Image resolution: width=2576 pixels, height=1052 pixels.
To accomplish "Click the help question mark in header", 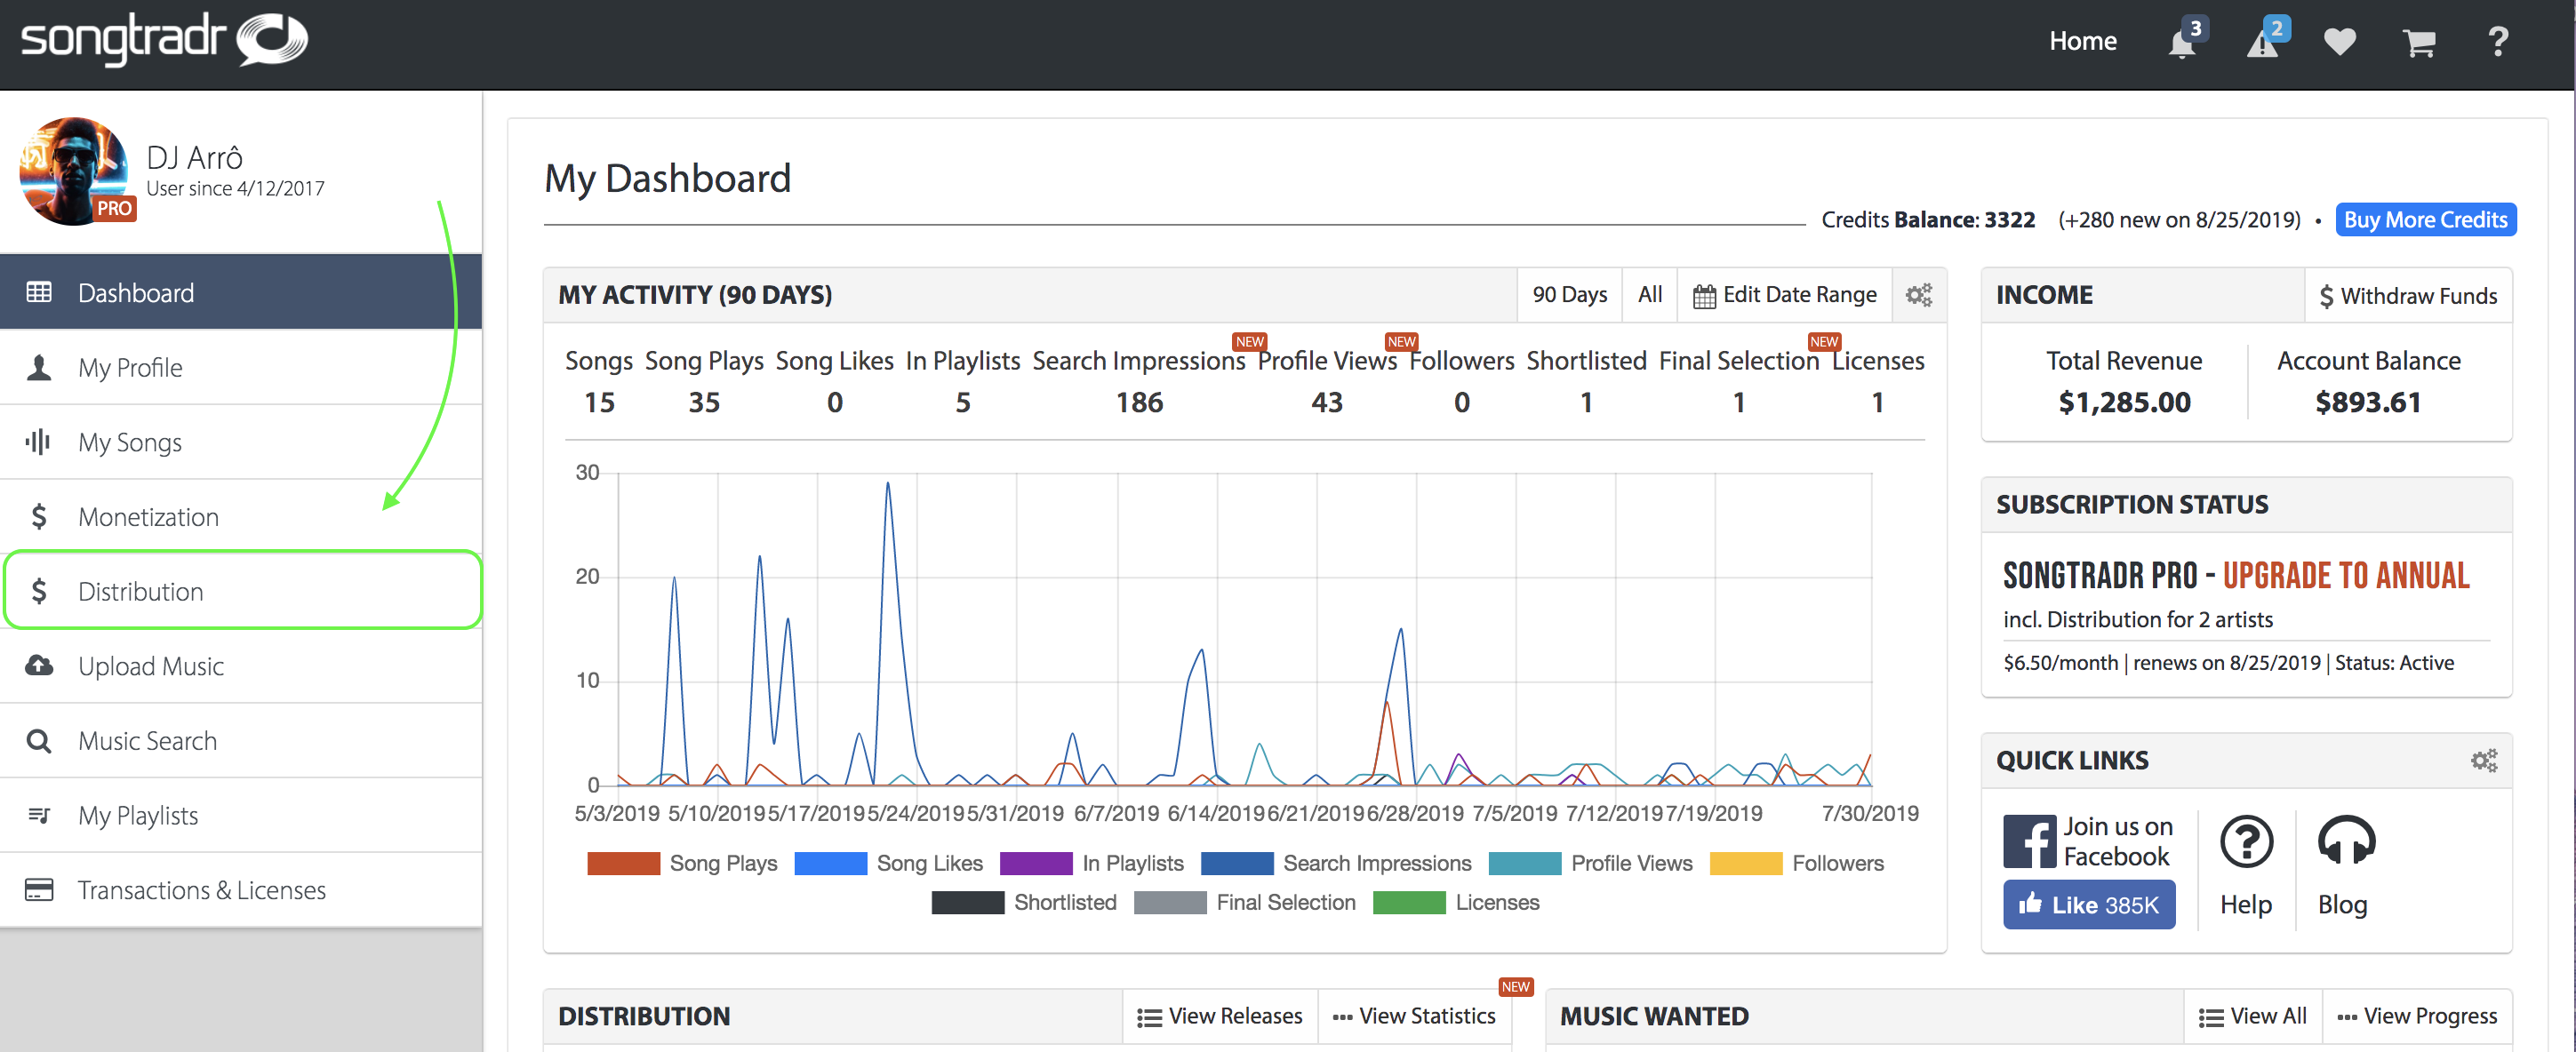I will pyautogui.click(x=2497, y=42).
